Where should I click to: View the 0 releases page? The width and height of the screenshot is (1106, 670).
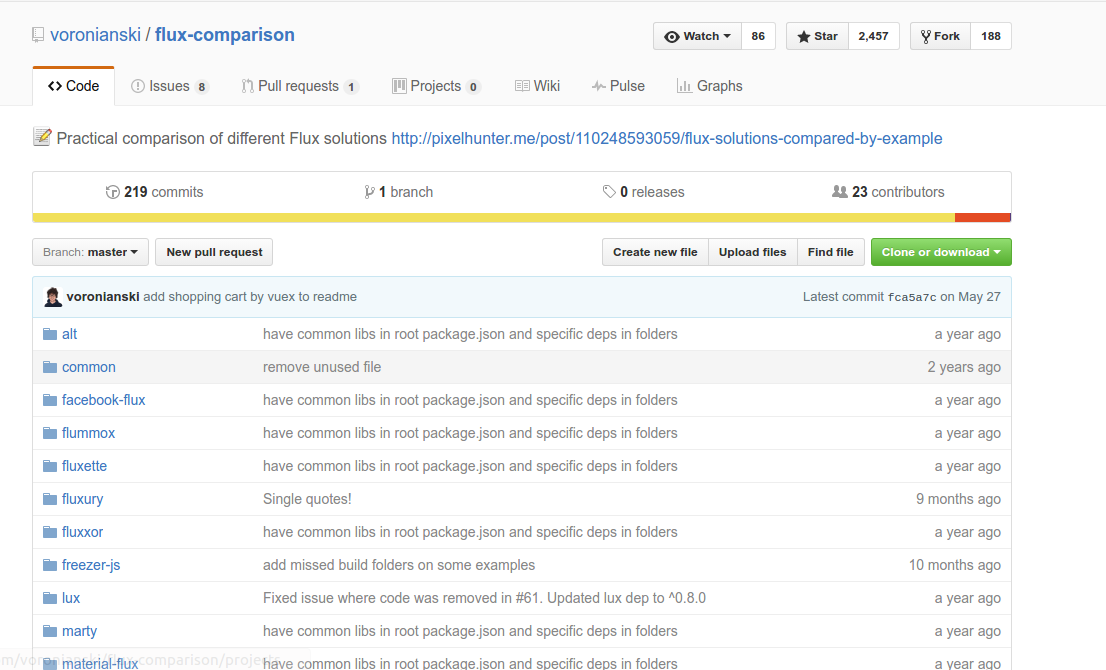tap(643, 192)
